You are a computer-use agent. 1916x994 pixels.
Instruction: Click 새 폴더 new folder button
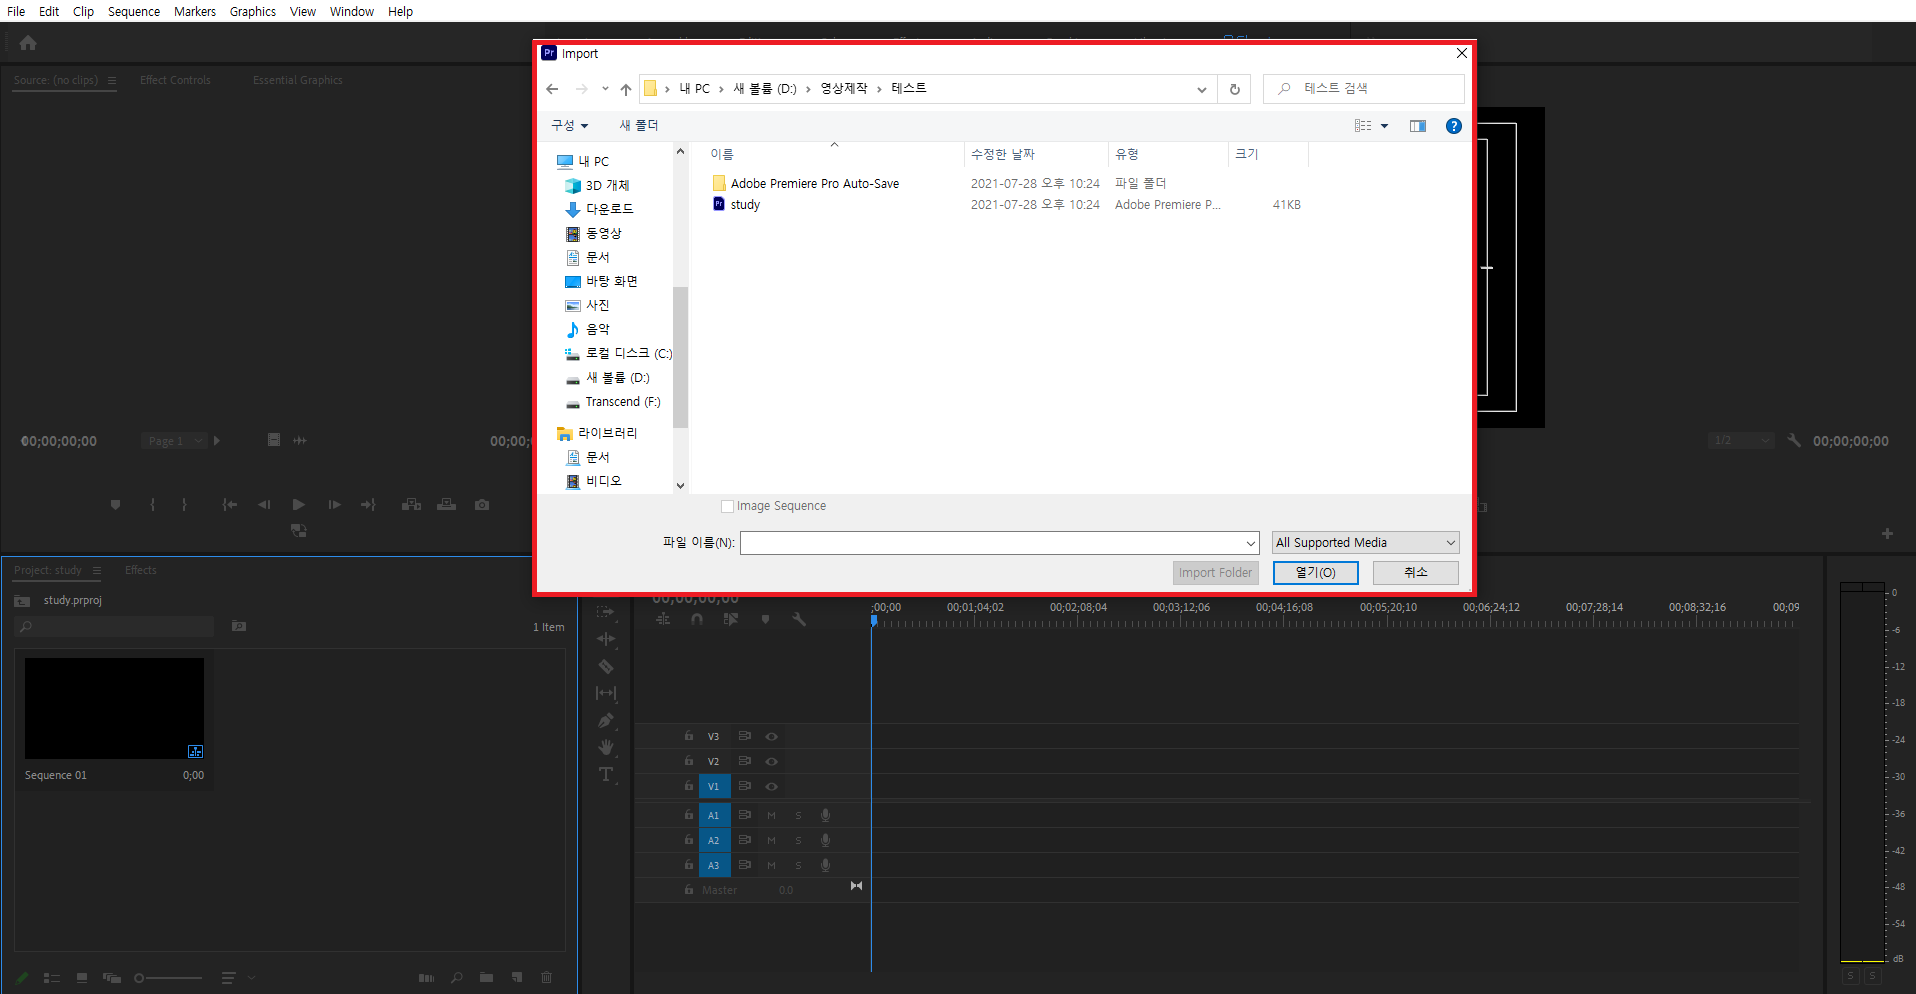[x=639, y=126]
